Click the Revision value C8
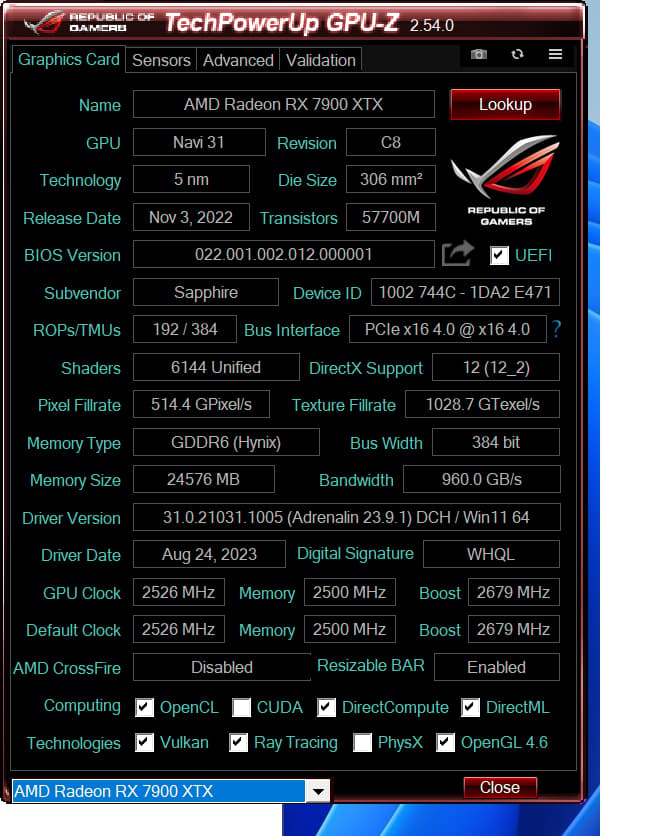Screen dimensions: 655x836 pos(391,142)
